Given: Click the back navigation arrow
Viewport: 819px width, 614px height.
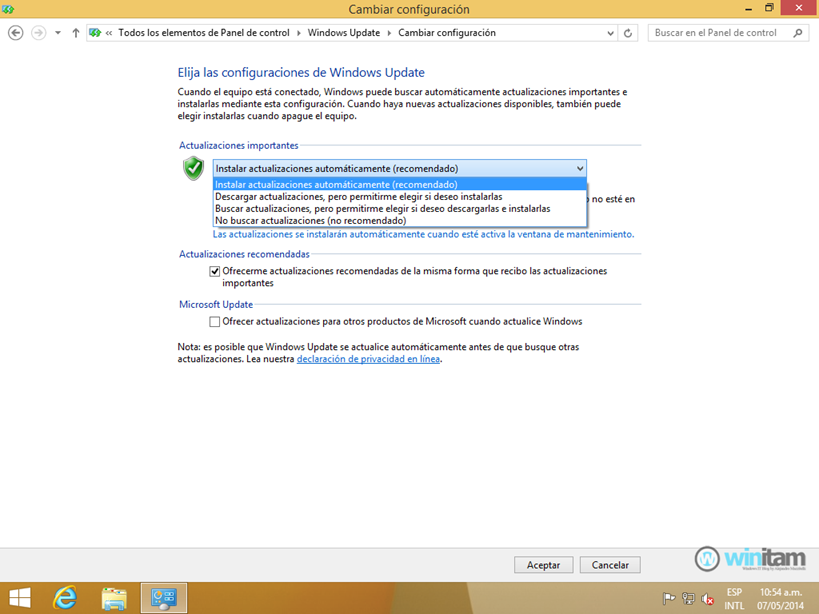Looking at the screenshot, I should (x=15, y=32).
